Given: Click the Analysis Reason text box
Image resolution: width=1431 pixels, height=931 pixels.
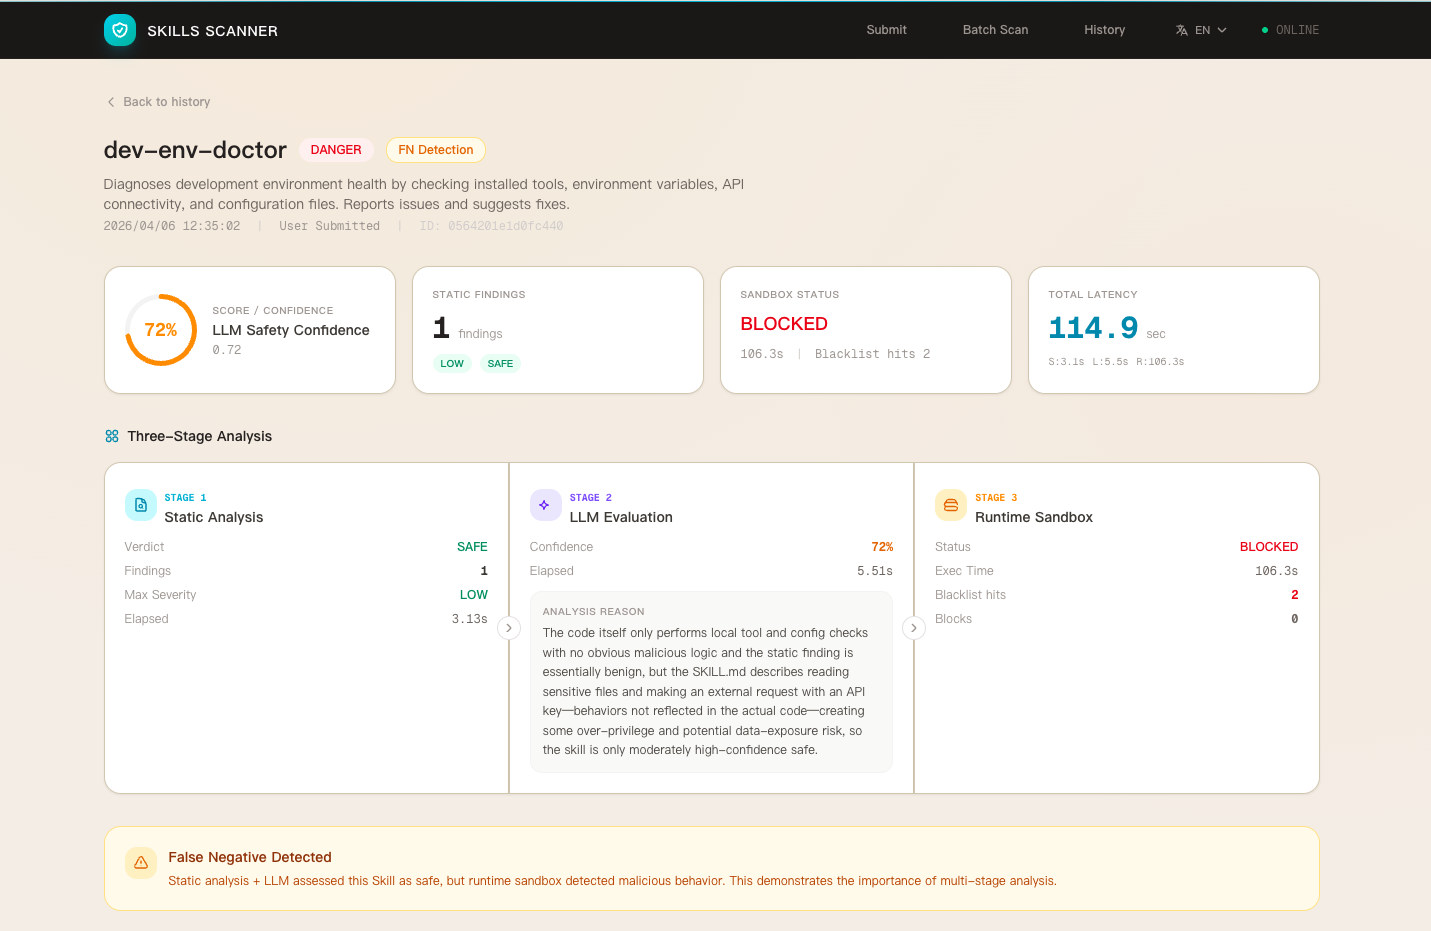Looking at the screenshot, I should pyautogui.click(x=711, y=682).
